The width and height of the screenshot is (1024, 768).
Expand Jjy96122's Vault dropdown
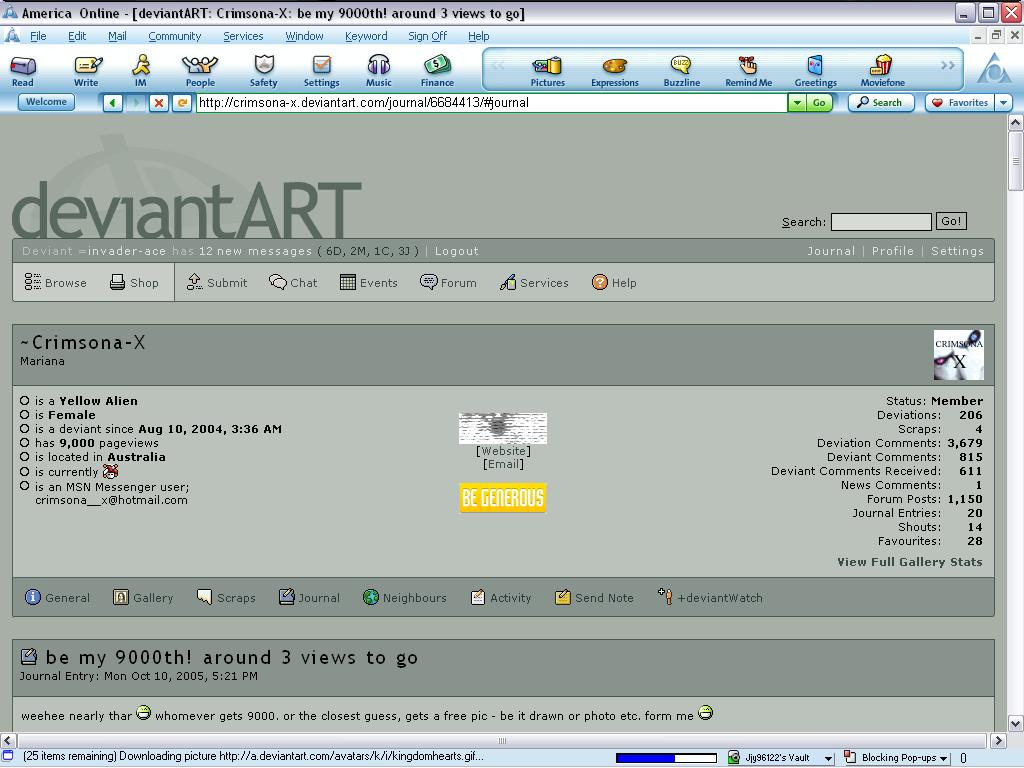tap(829, 758)
